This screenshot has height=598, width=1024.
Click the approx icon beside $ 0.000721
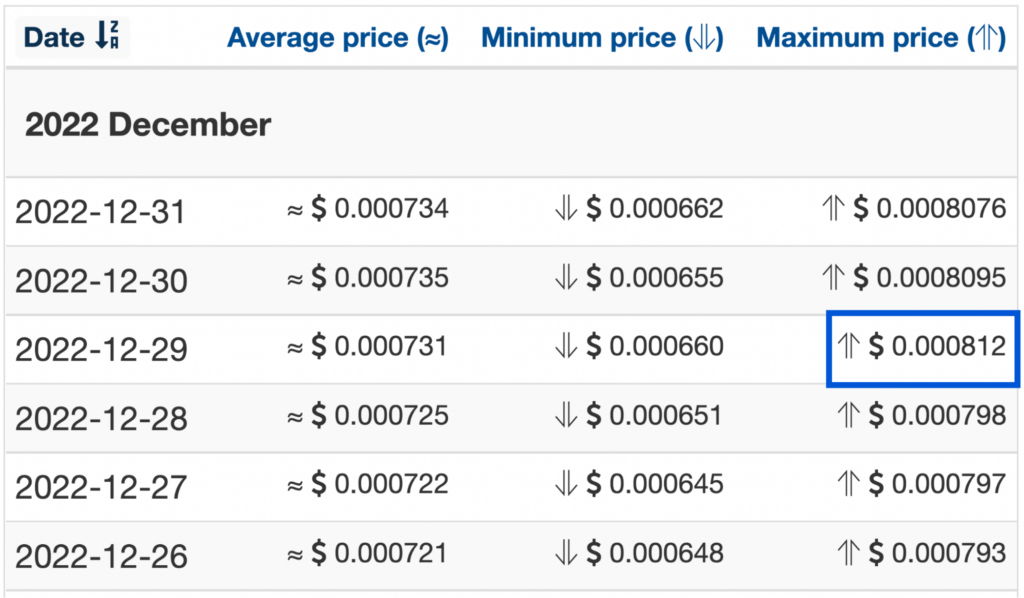(295, 555)
